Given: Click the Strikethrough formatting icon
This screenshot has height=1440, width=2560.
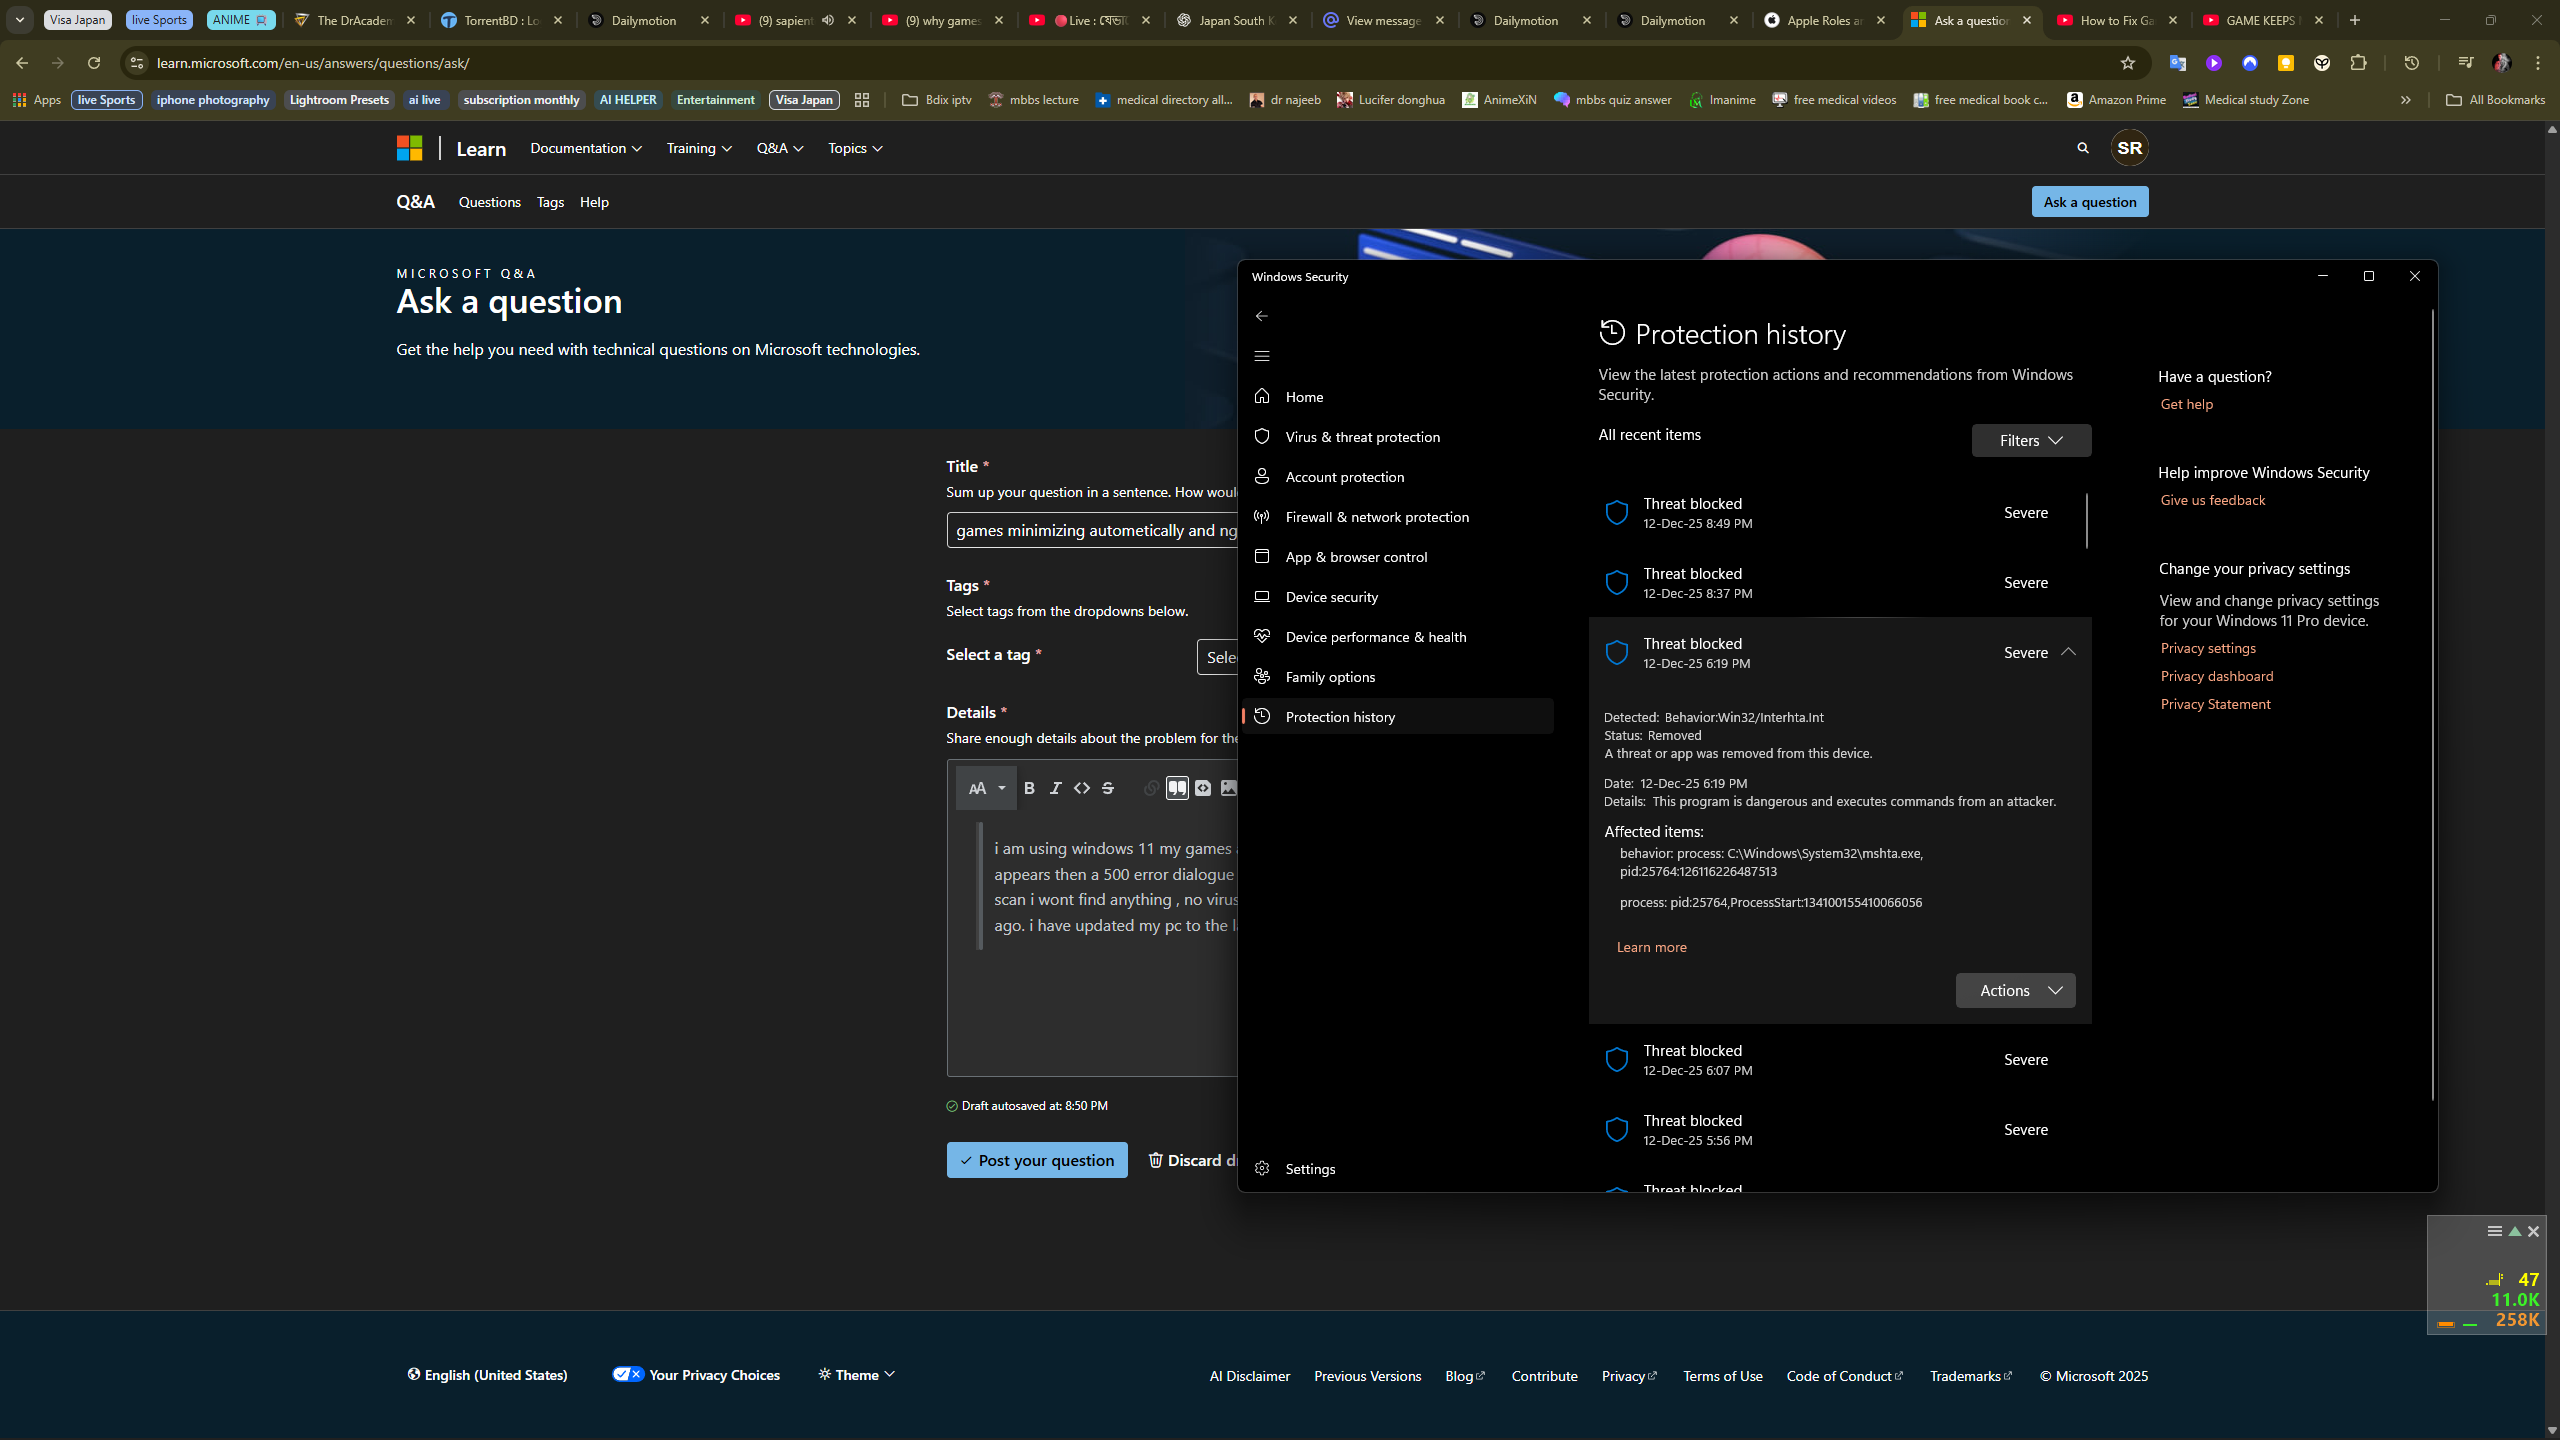Looking at the screenshot, I should [1107, 788].
